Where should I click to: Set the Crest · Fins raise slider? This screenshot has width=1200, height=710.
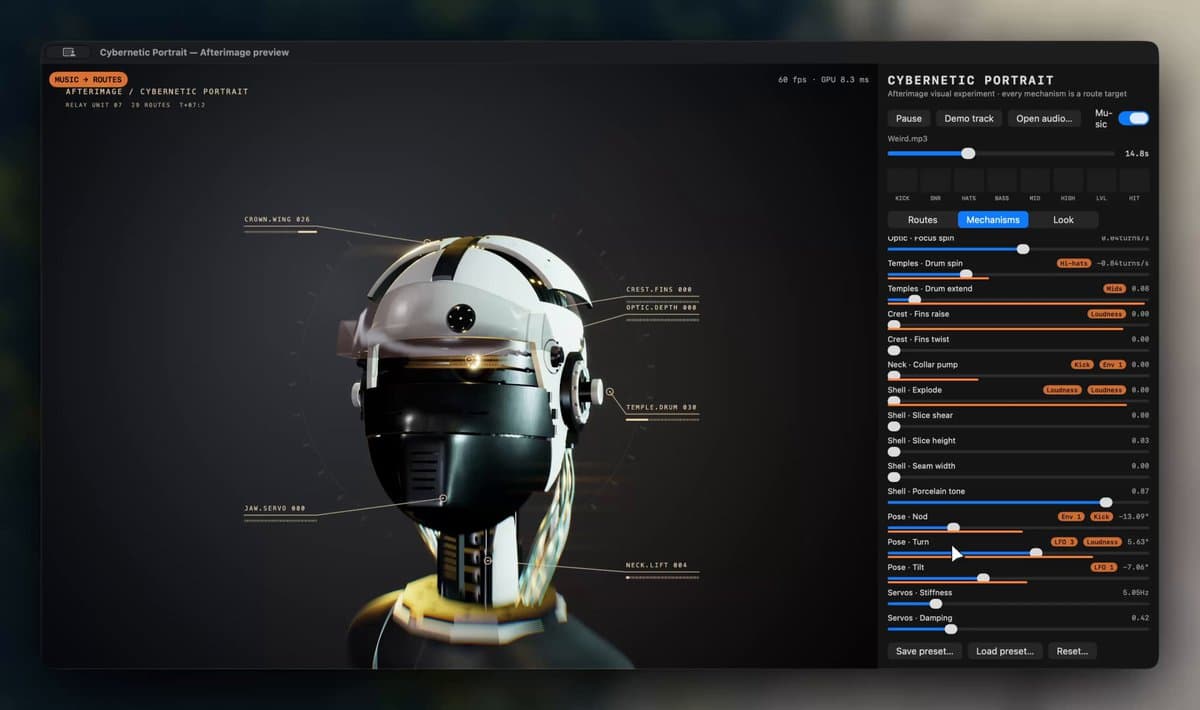point(1018,325)
